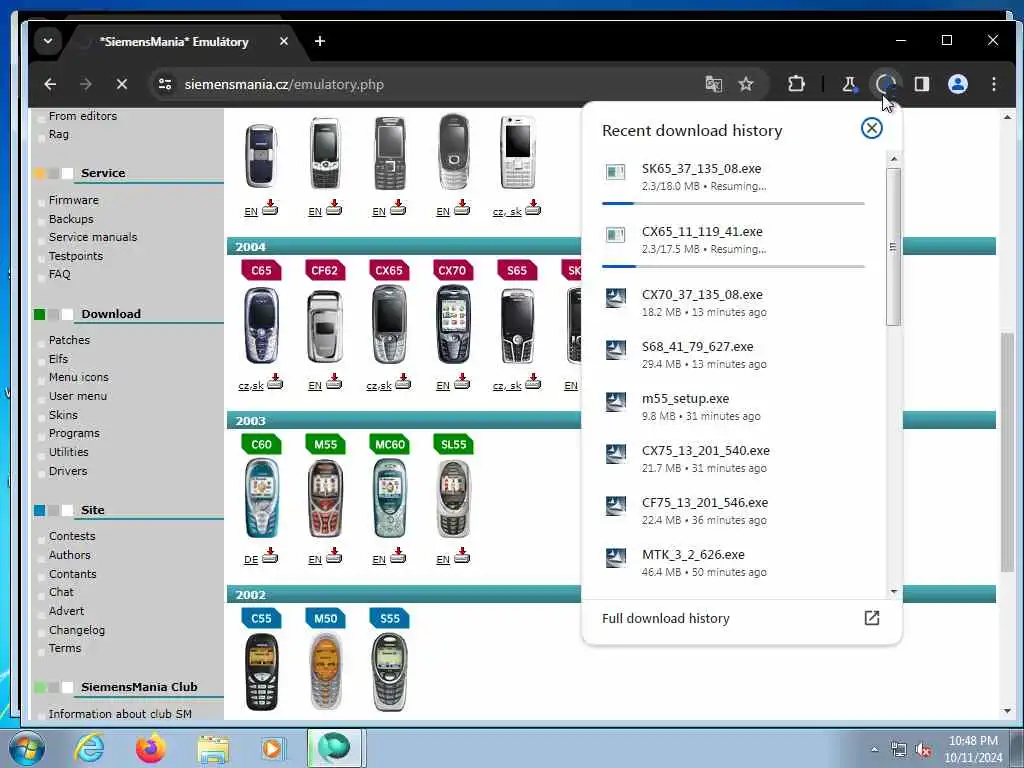The height and width of the screenshot is (768, 1024).
Task: Select the SiemensMania Emulátory tab
Action: click(174, 42)
